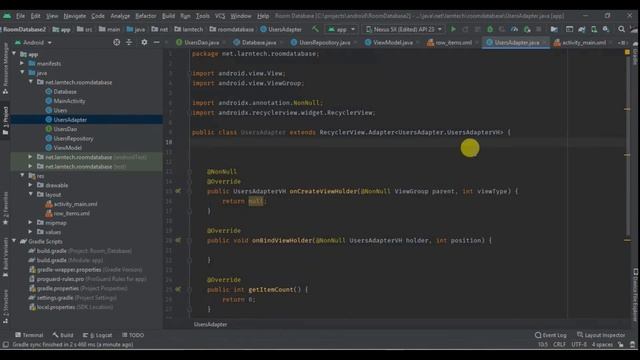Open the Android project view dropdown
Viewport: 640px width, 360px height.
pos(33,42)
